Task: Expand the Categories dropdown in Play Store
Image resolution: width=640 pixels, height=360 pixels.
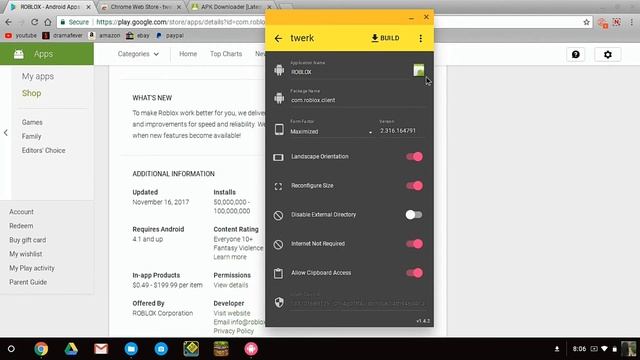Action: [x=138, y=54]
